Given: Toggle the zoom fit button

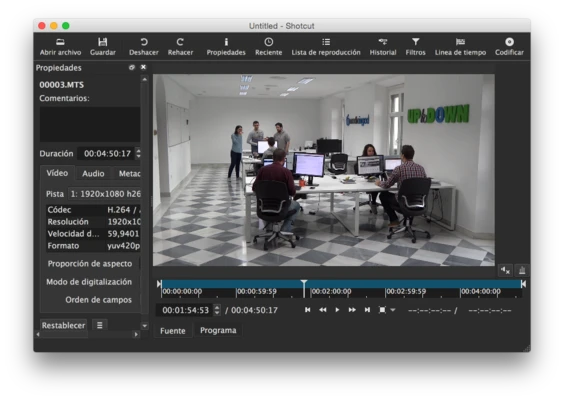Looking at the screenshot, I should point(382,310).
